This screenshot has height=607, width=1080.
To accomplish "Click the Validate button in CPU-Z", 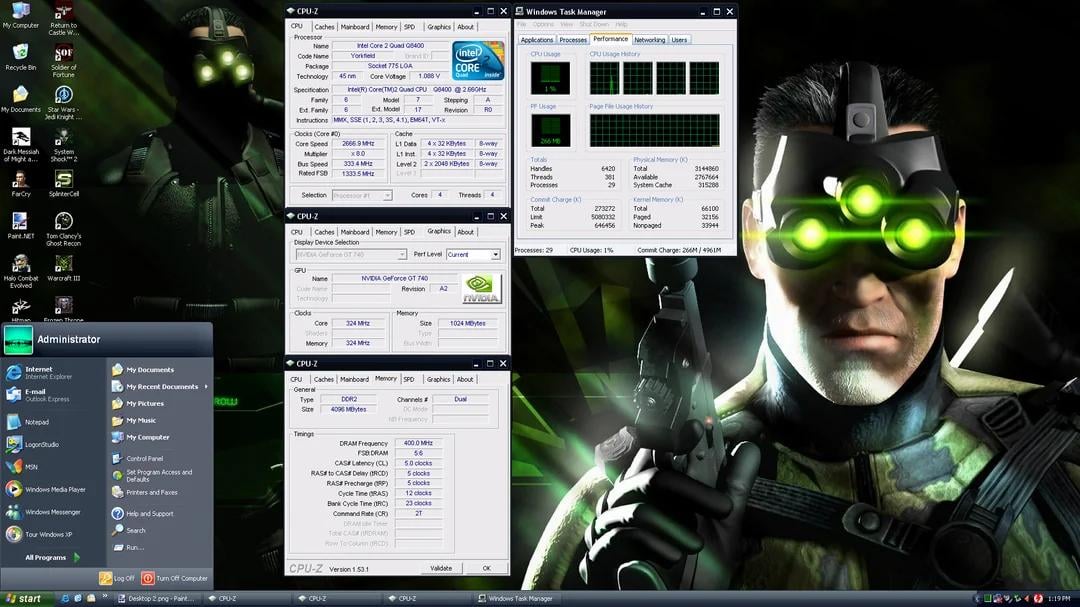I will [x=440, y=568].
